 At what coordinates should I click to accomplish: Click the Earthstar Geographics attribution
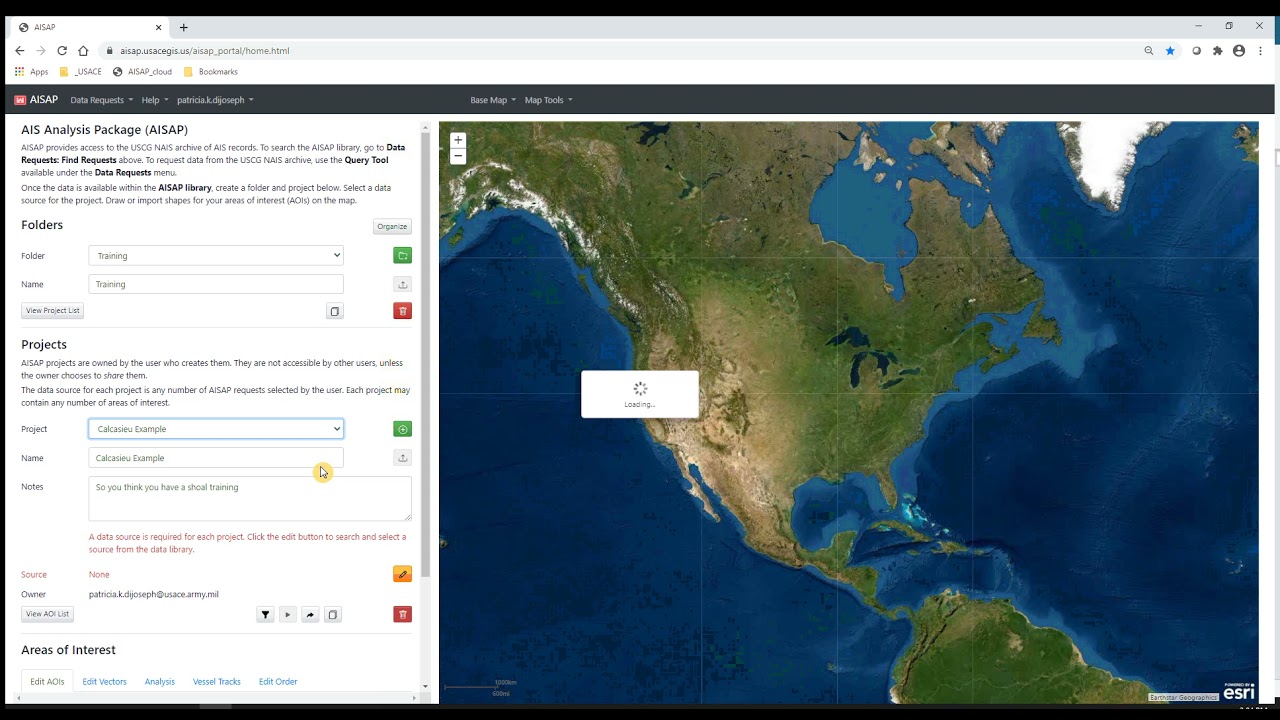[x=1183, y=697]
